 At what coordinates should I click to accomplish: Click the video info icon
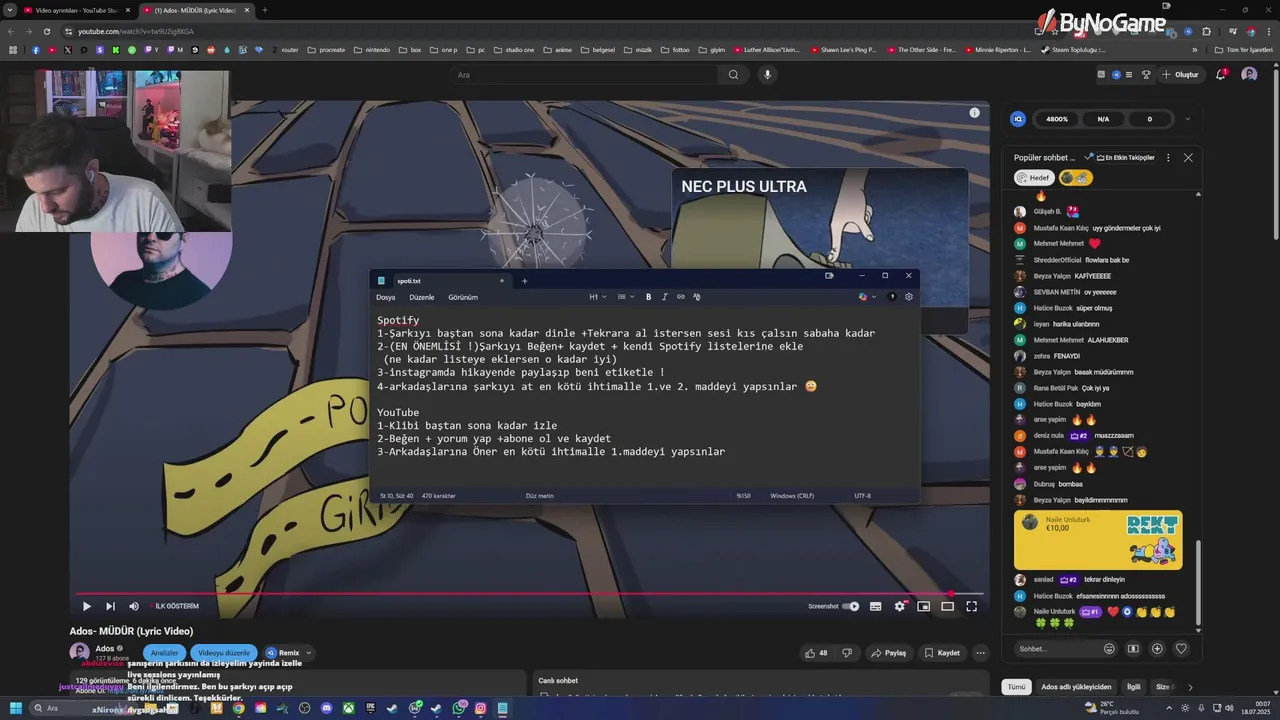click(x=974, y=113)
